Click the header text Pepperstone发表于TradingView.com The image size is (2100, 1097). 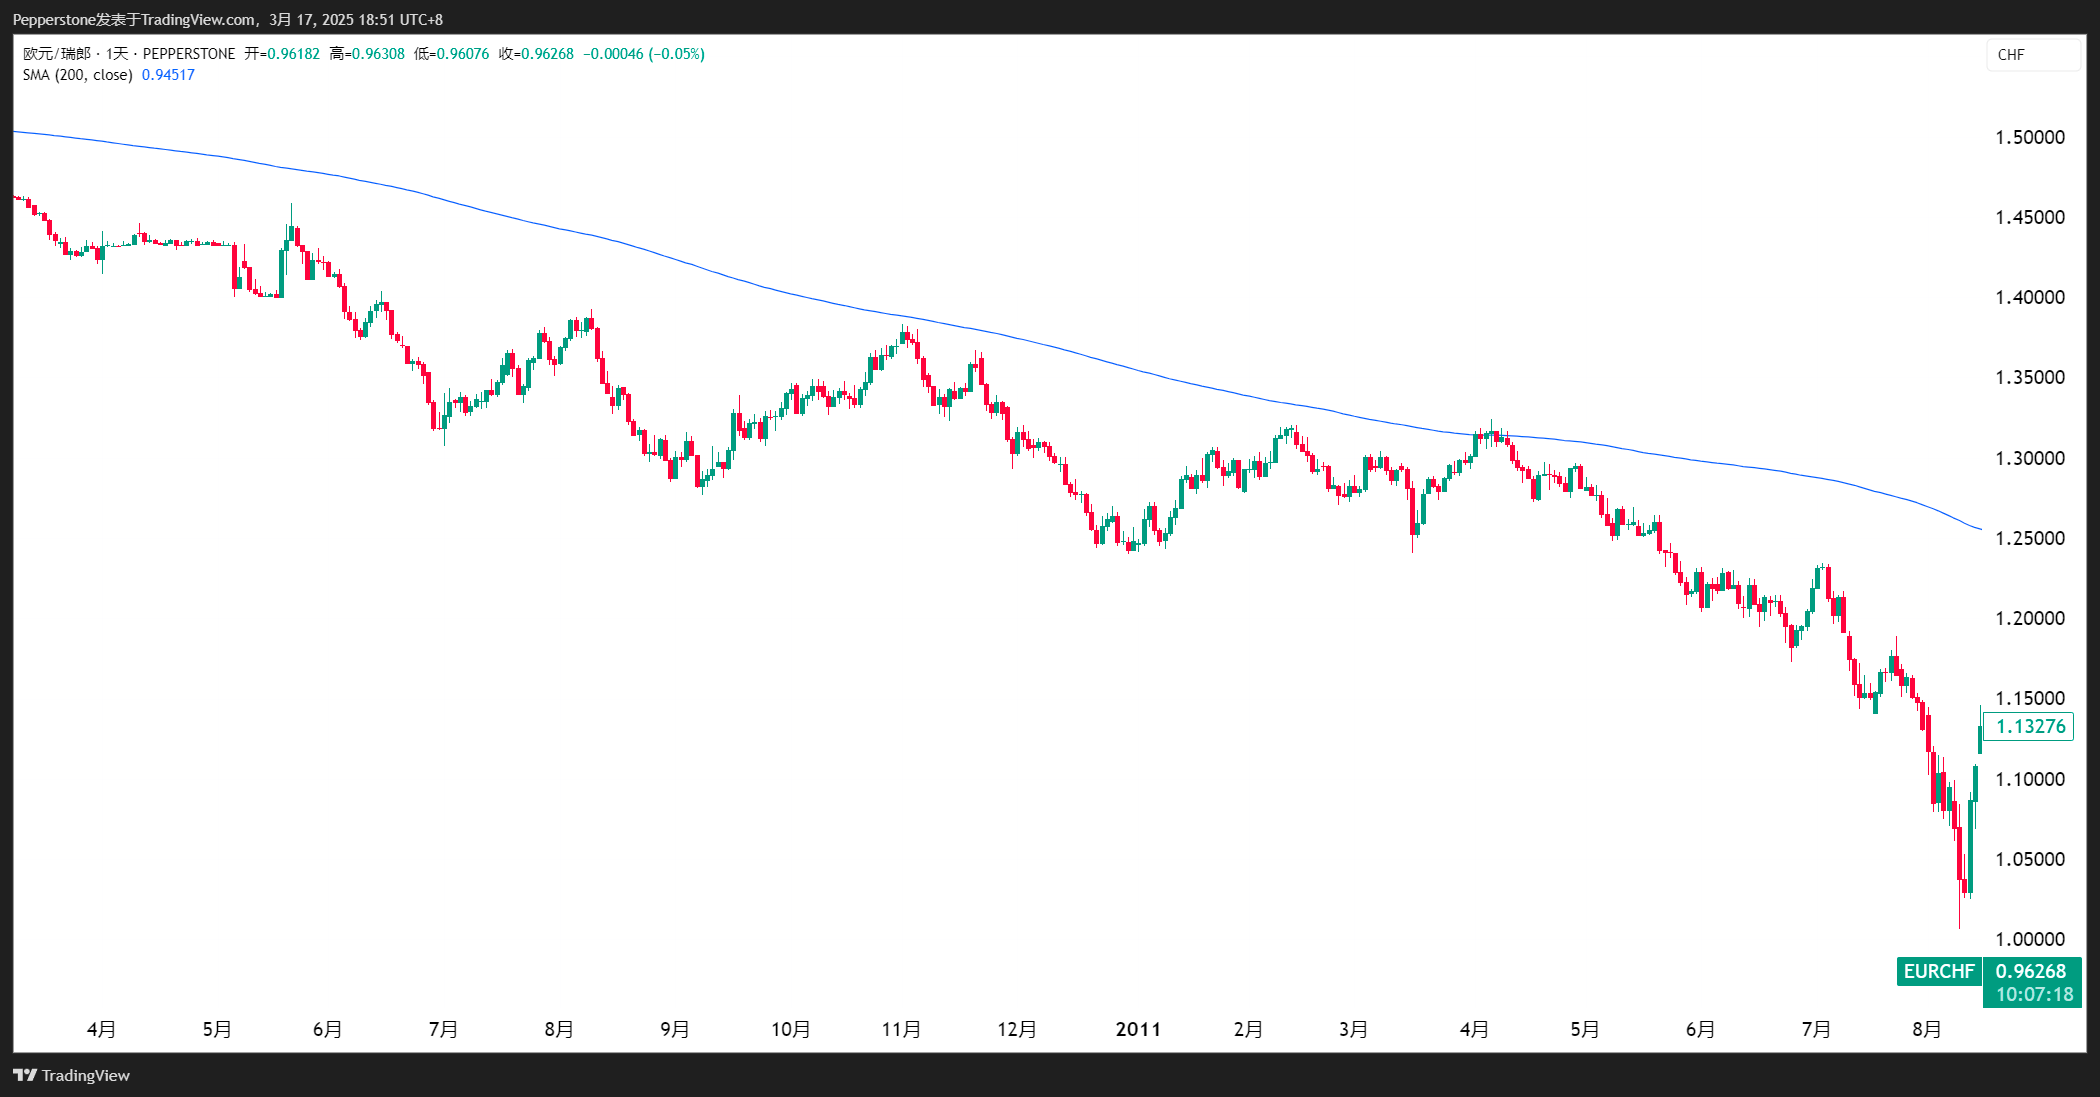134,20
